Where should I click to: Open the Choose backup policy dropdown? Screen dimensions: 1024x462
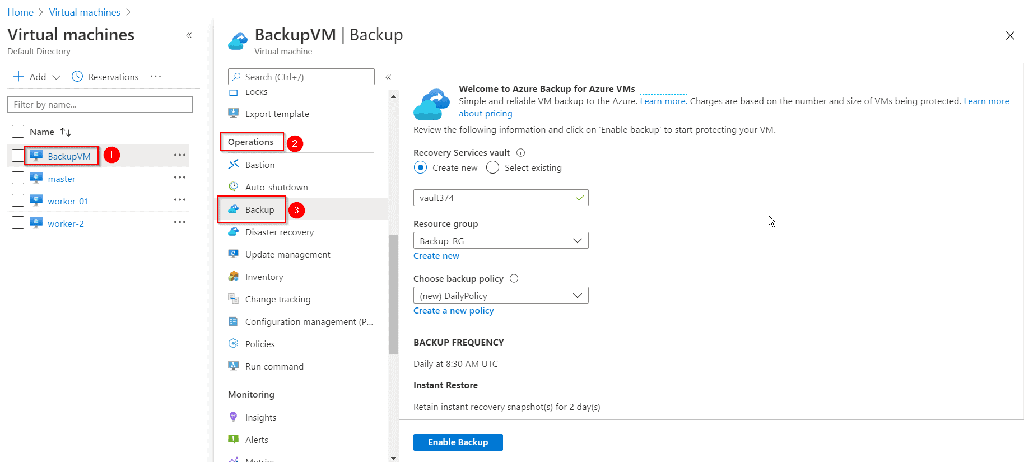501,295
